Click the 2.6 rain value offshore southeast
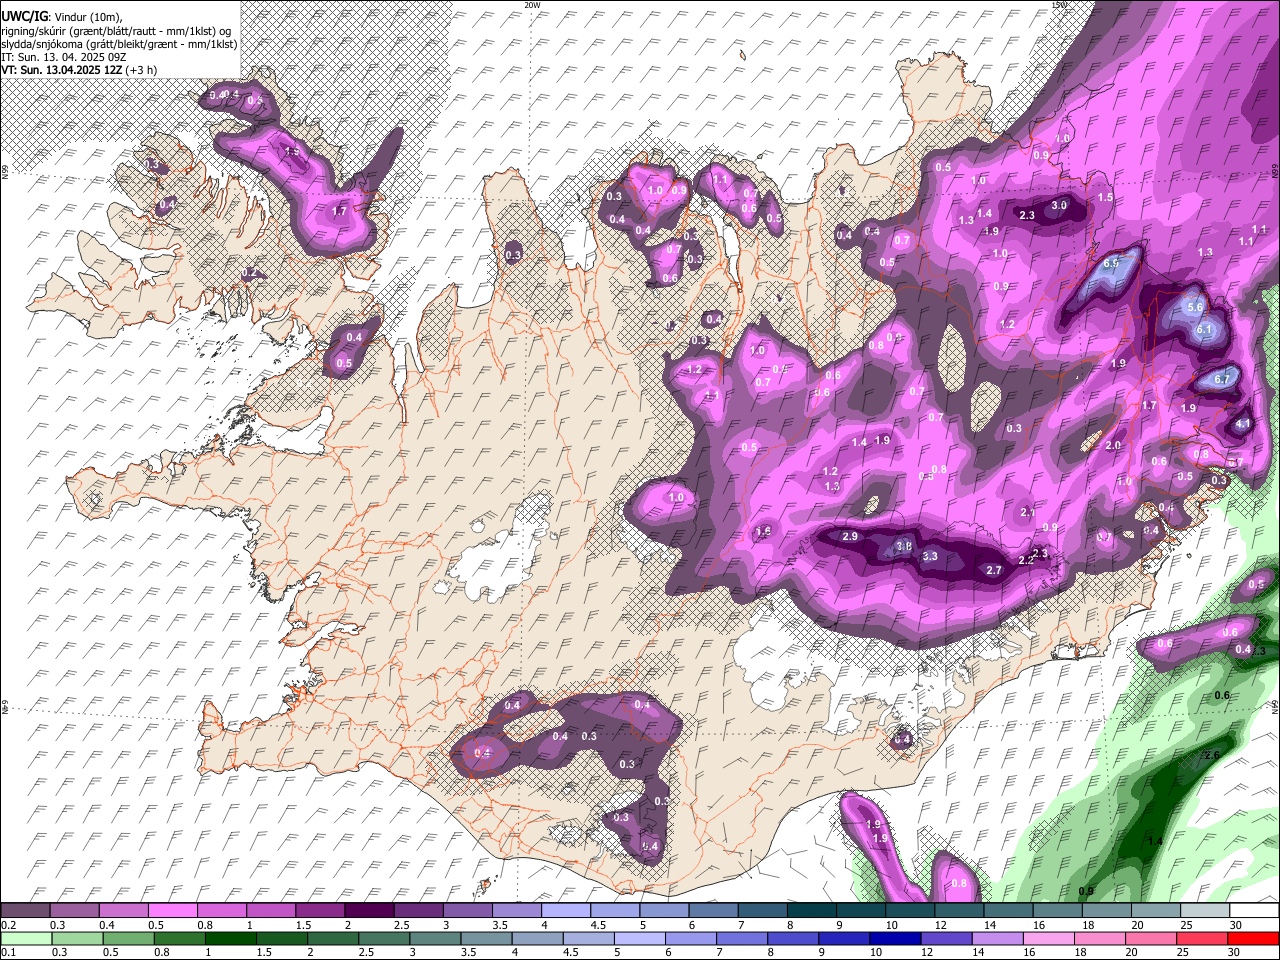This screenshot has height=960, width=1280. coord(1212,755)
